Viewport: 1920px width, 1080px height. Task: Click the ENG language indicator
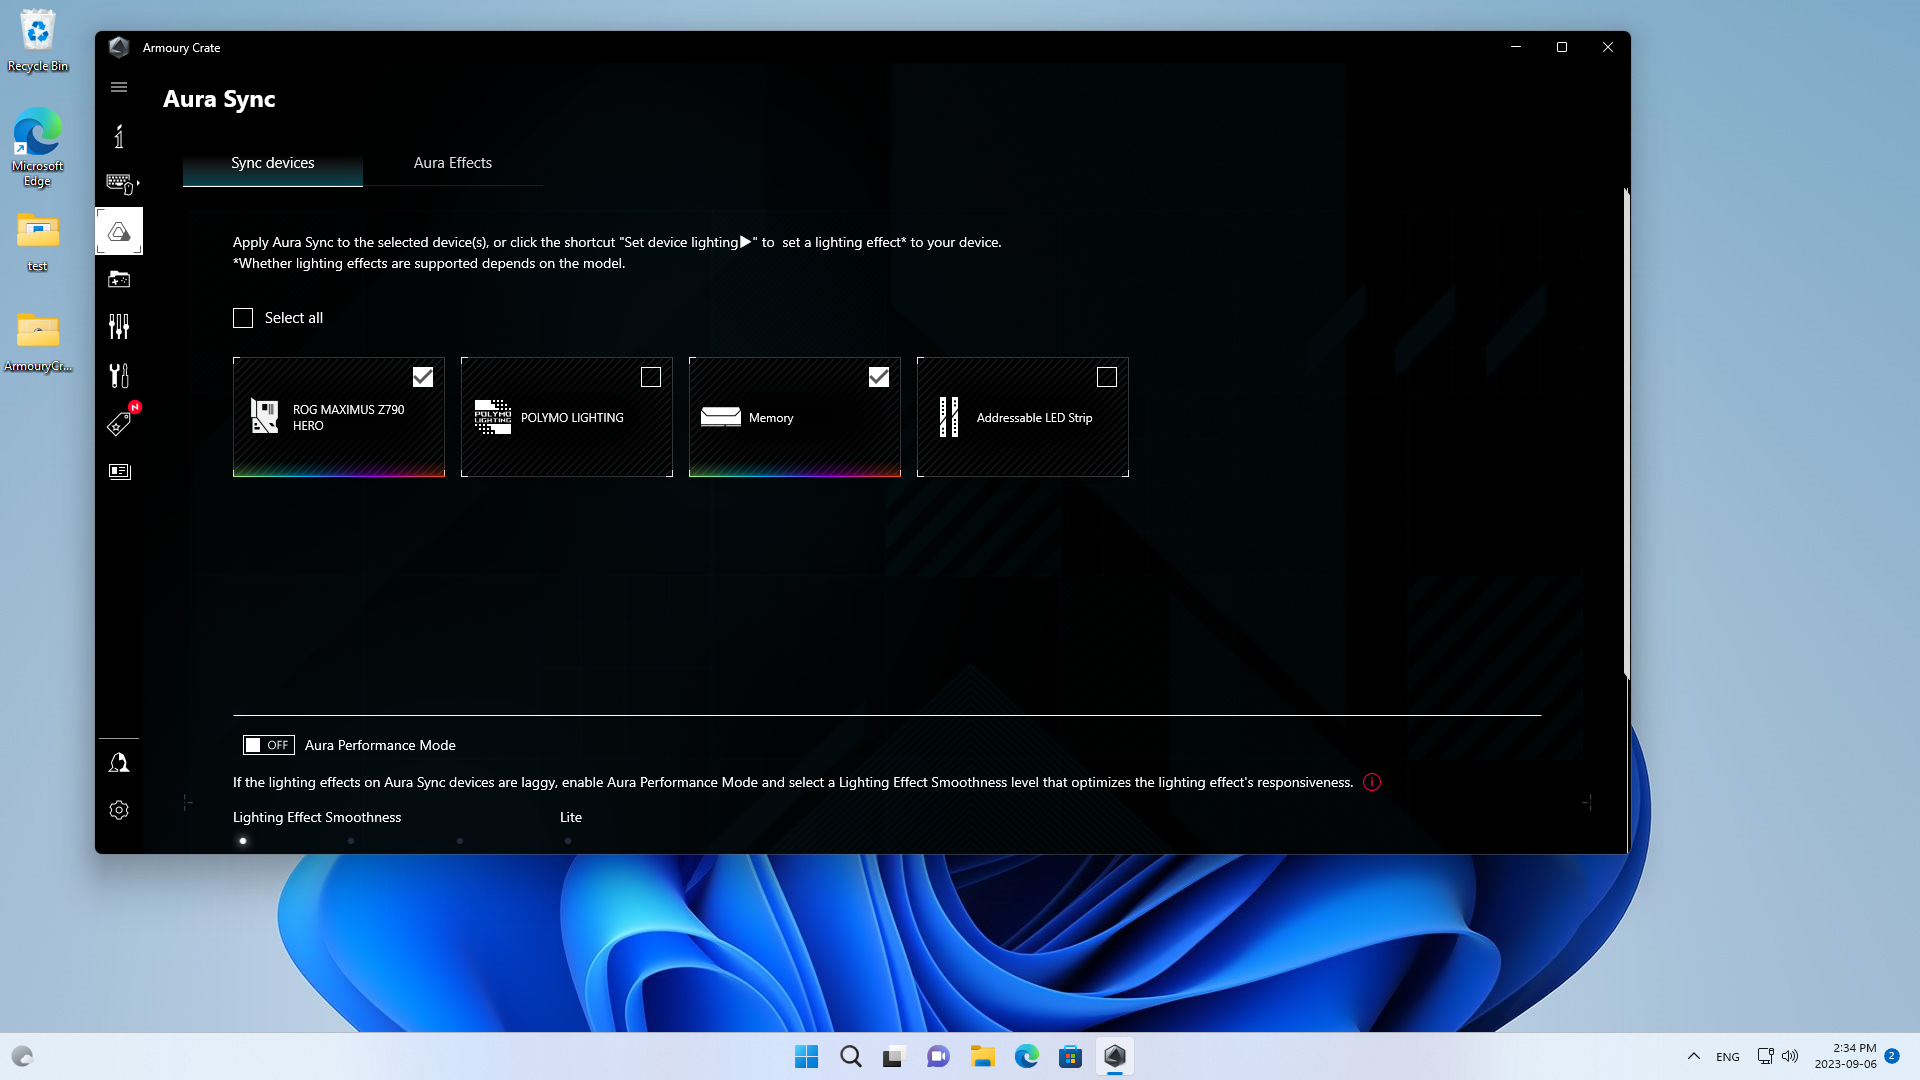1728,1057
